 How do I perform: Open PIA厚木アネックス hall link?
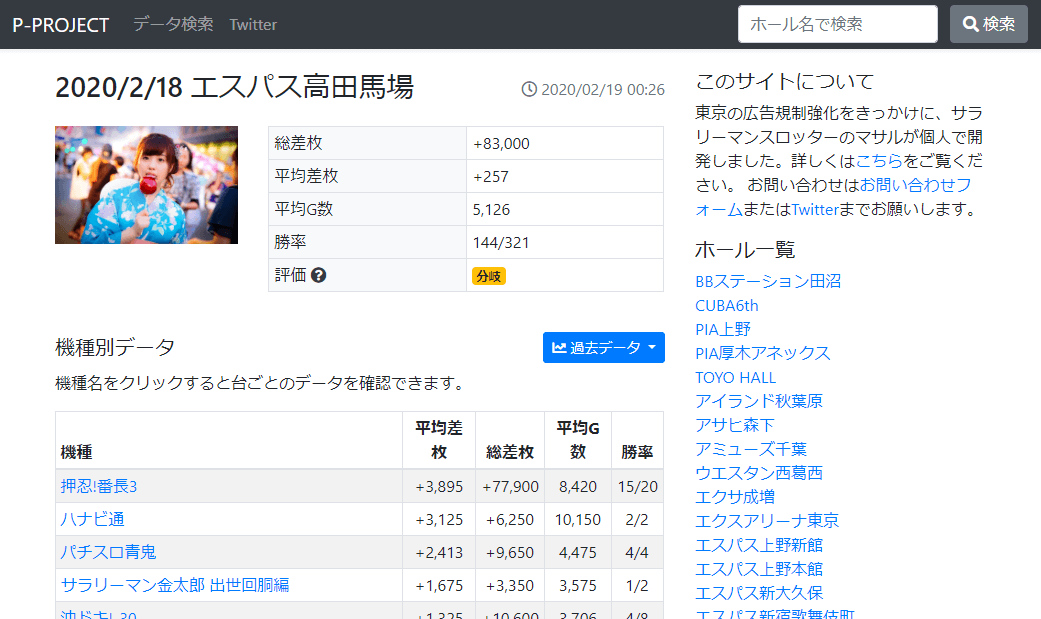tap(763, 353)
